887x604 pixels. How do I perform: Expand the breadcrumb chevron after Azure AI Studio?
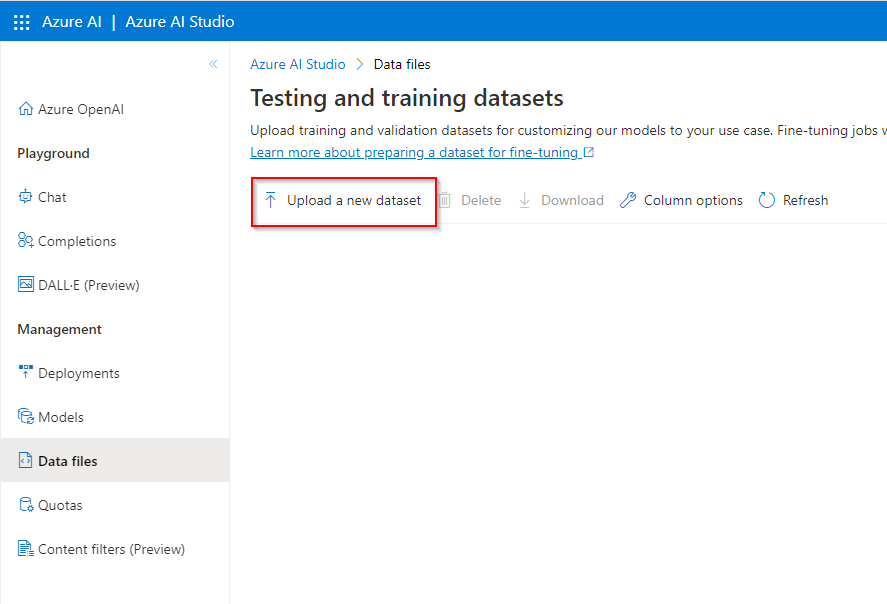pyautogui.click(x=360, y=64)
